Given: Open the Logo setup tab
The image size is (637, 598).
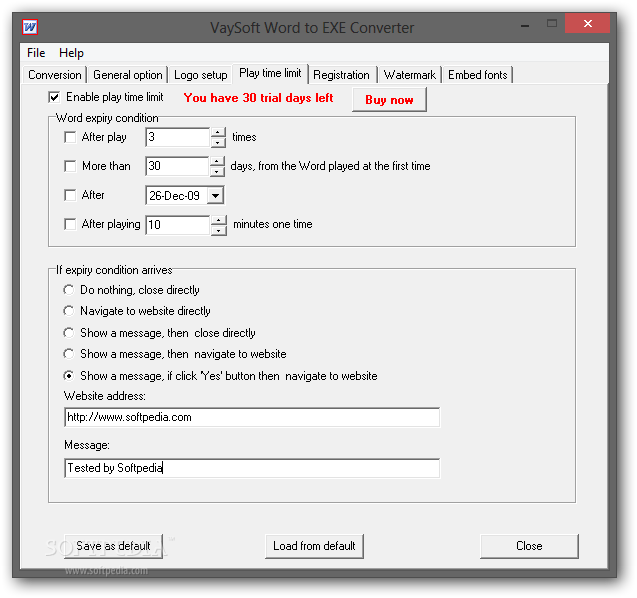Looking at the screenshot, I should [x=200, y=75].
